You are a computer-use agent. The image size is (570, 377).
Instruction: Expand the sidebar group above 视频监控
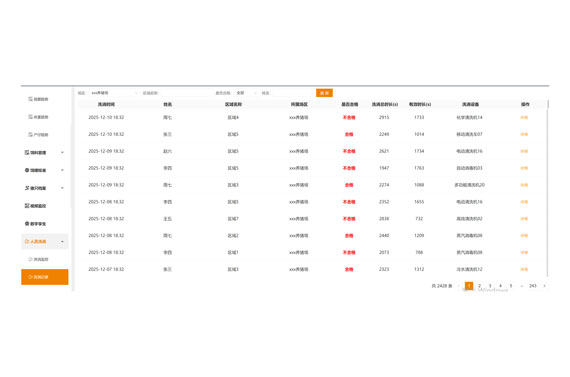click(44, 188)
